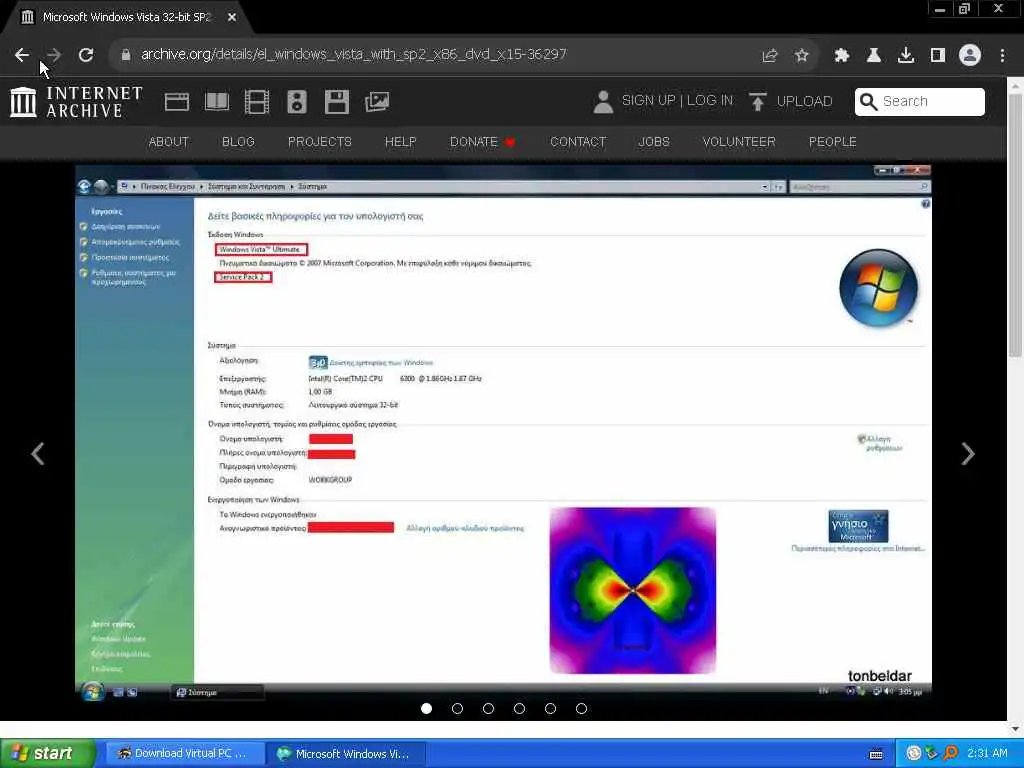Screen dimensions: 1024x768
Task: Open the Video film icon
Action: (257, 102)
